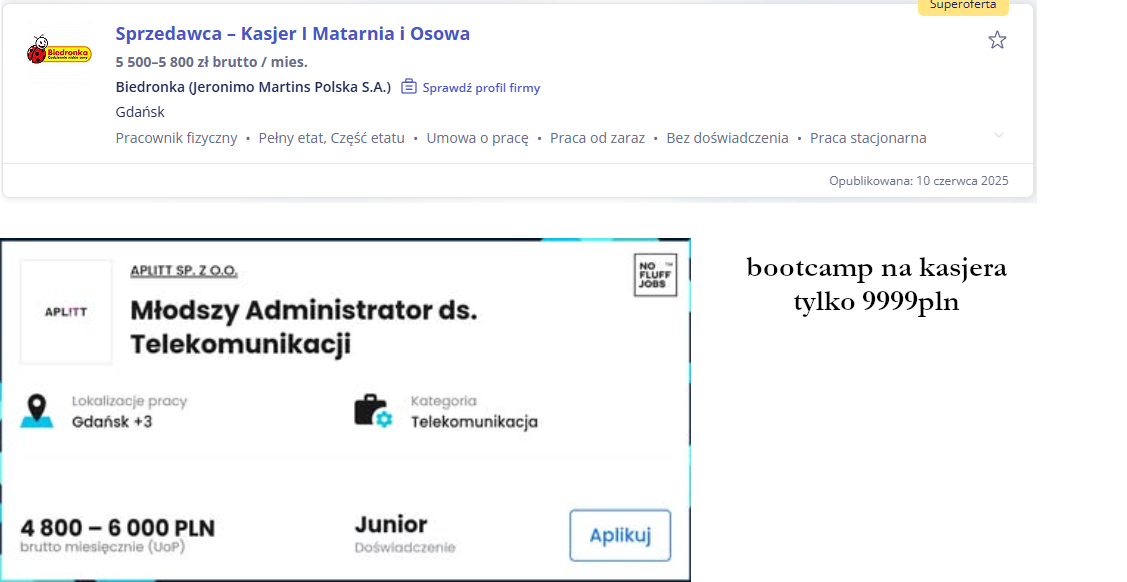Click the Umowa o pracę tag
The height and width of the screenshot is (582, 1127).
477,138
